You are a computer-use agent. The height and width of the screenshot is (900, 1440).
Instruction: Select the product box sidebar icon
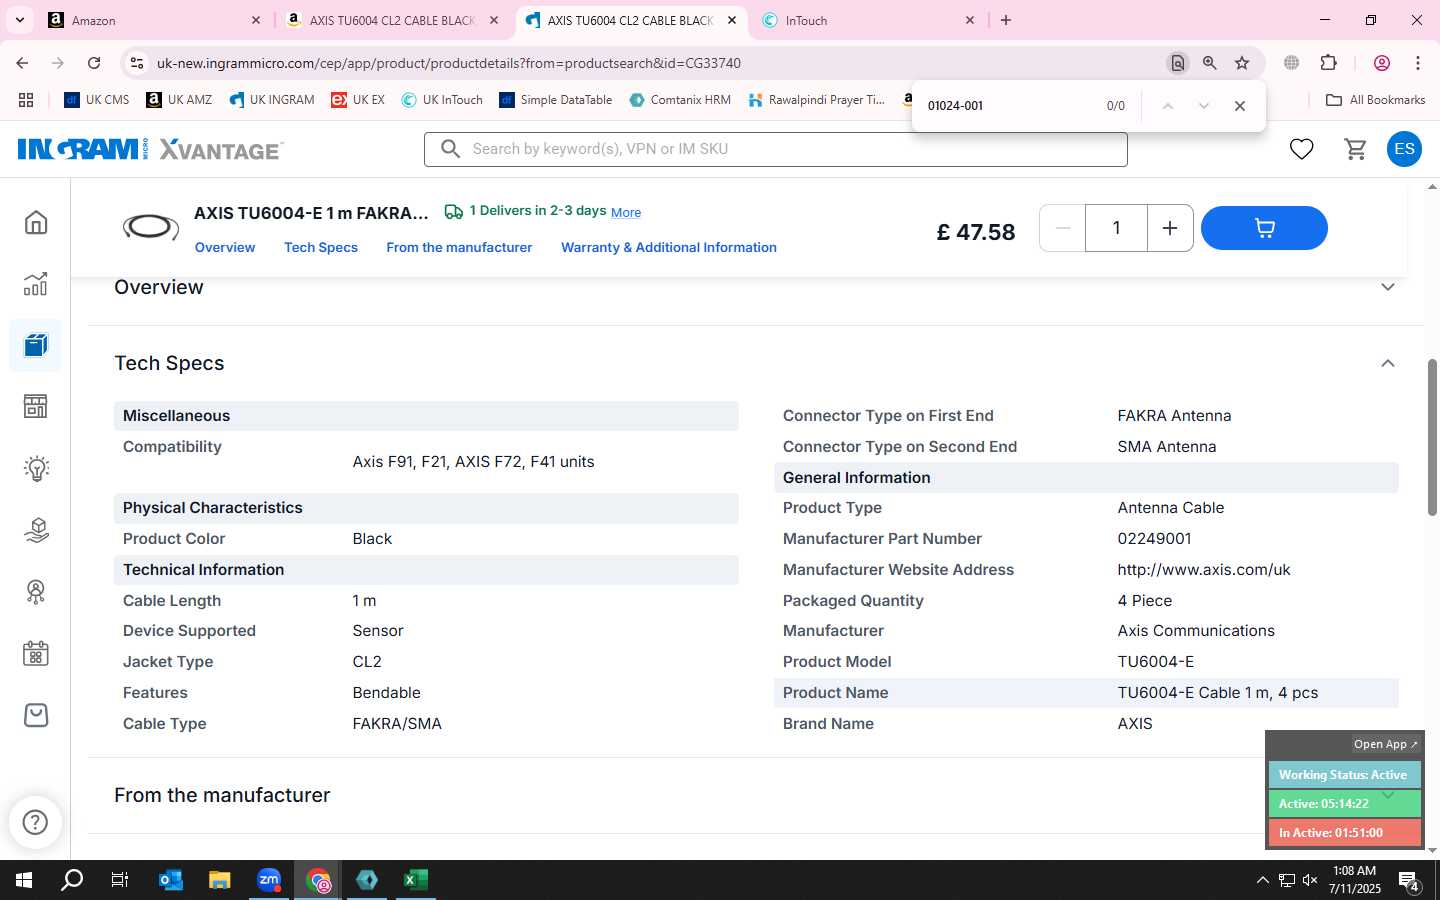(36, 346)
